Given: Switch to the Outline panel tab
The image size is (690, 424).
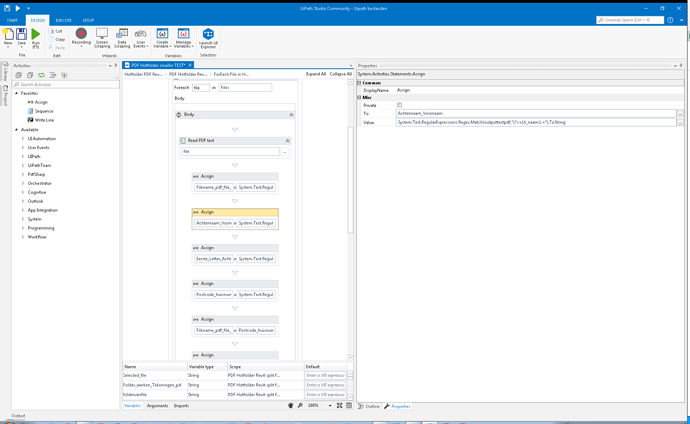Looking at the screenshot, I should tap(370, 406).
